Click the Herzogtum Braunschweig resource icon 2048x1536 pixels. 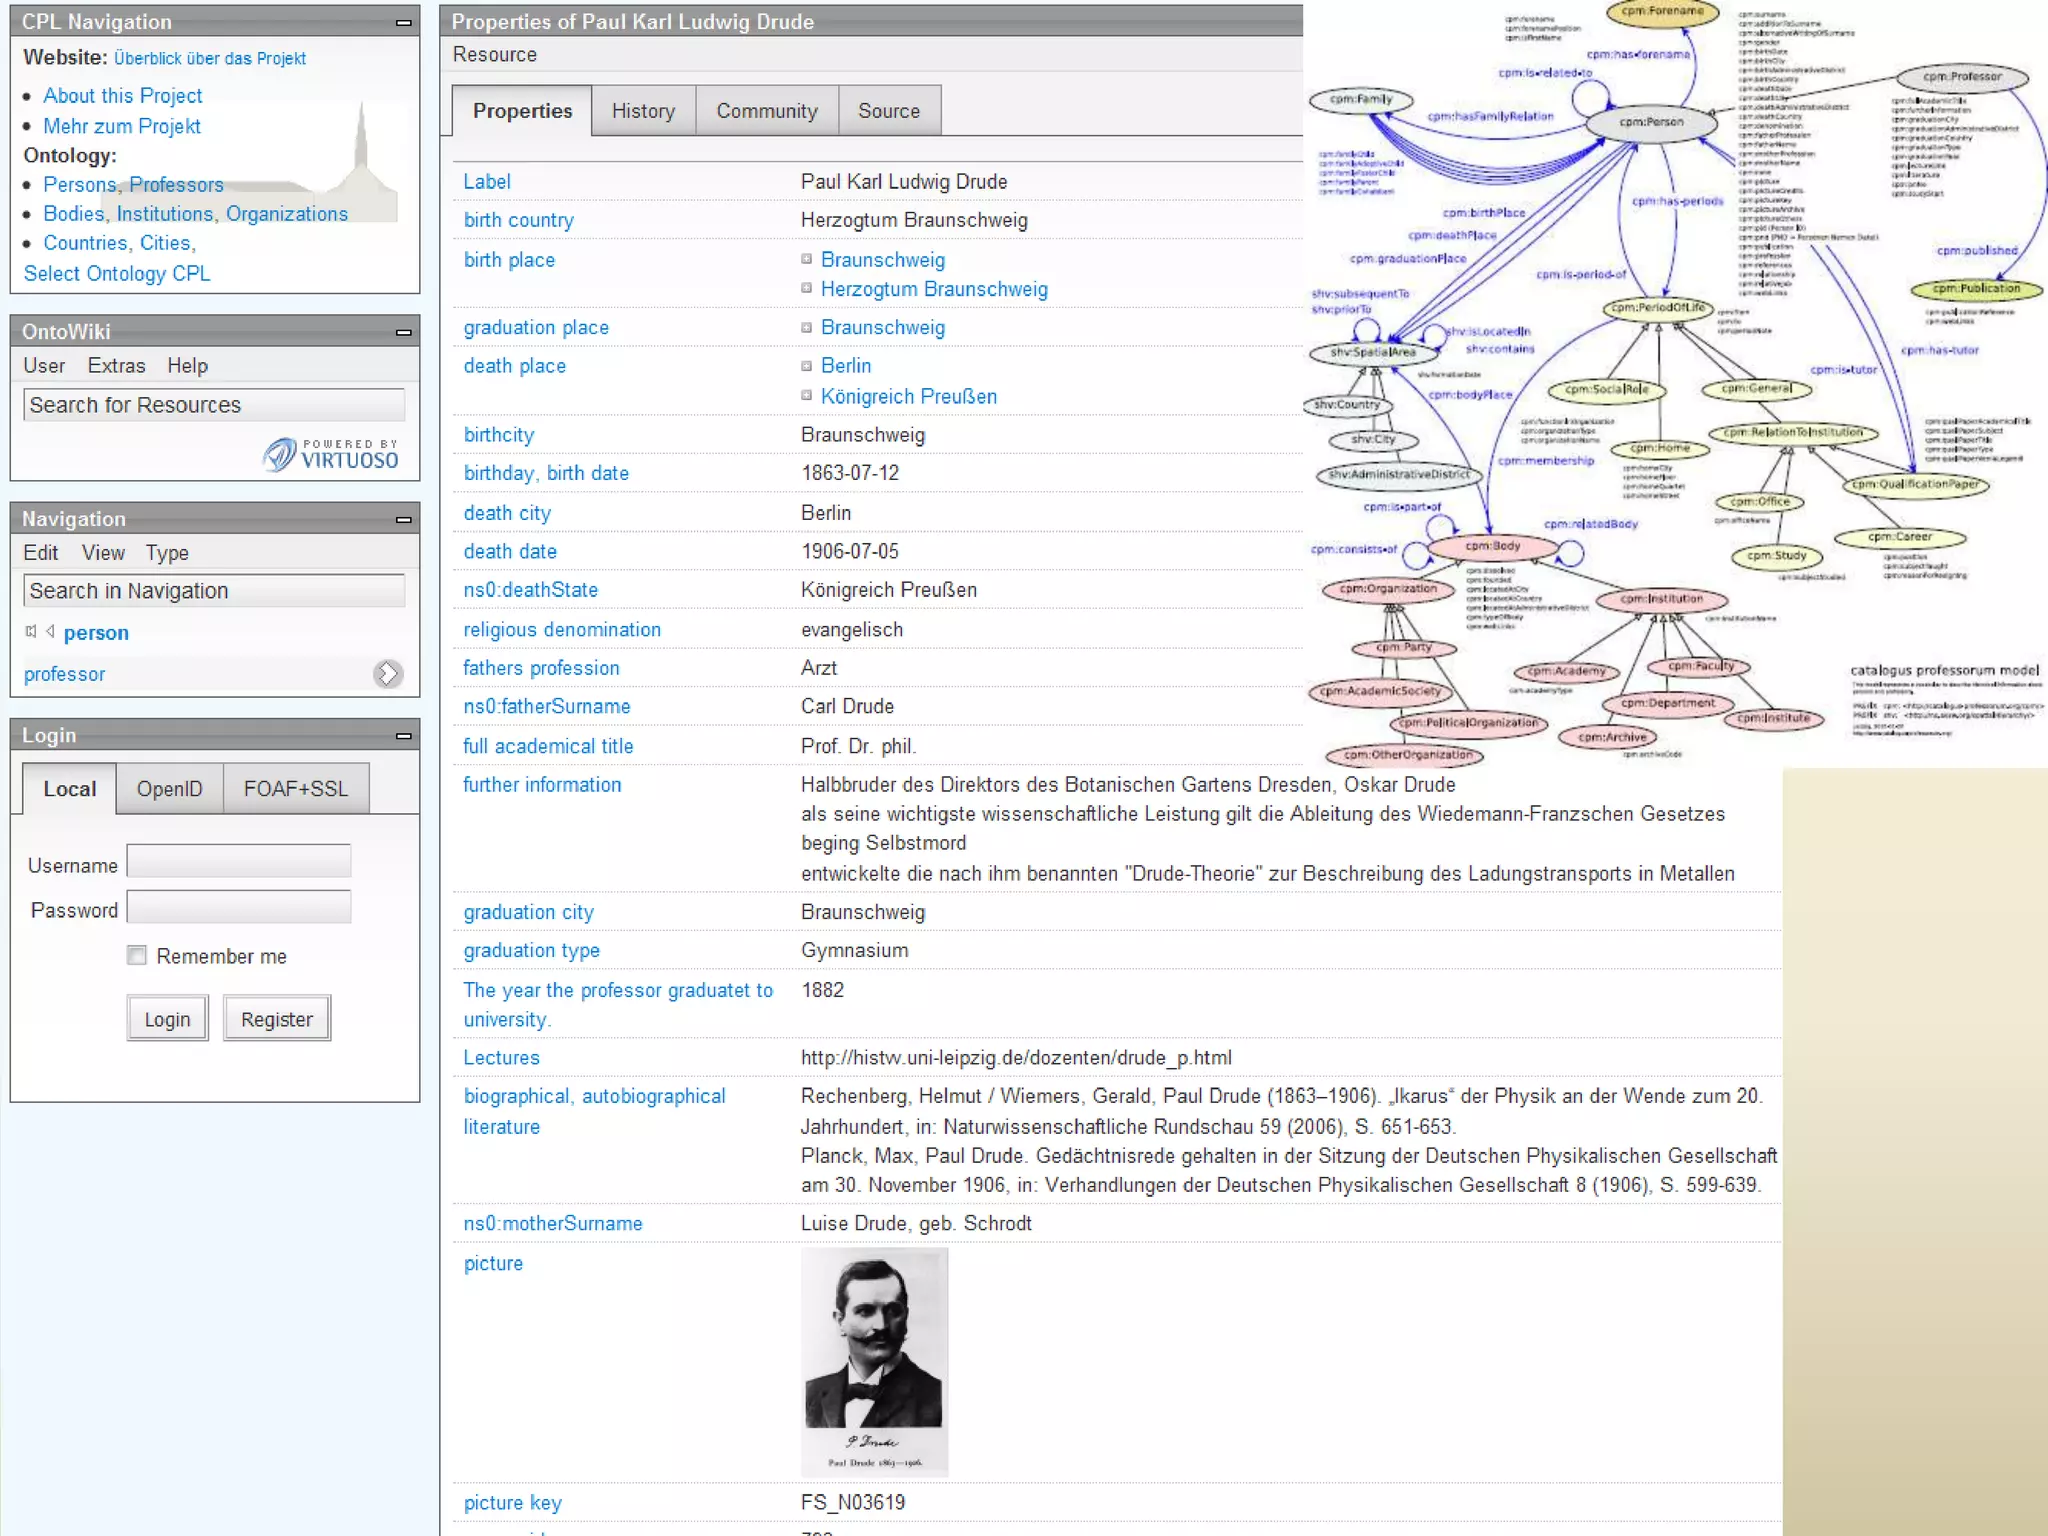click(x=806, y=288)
